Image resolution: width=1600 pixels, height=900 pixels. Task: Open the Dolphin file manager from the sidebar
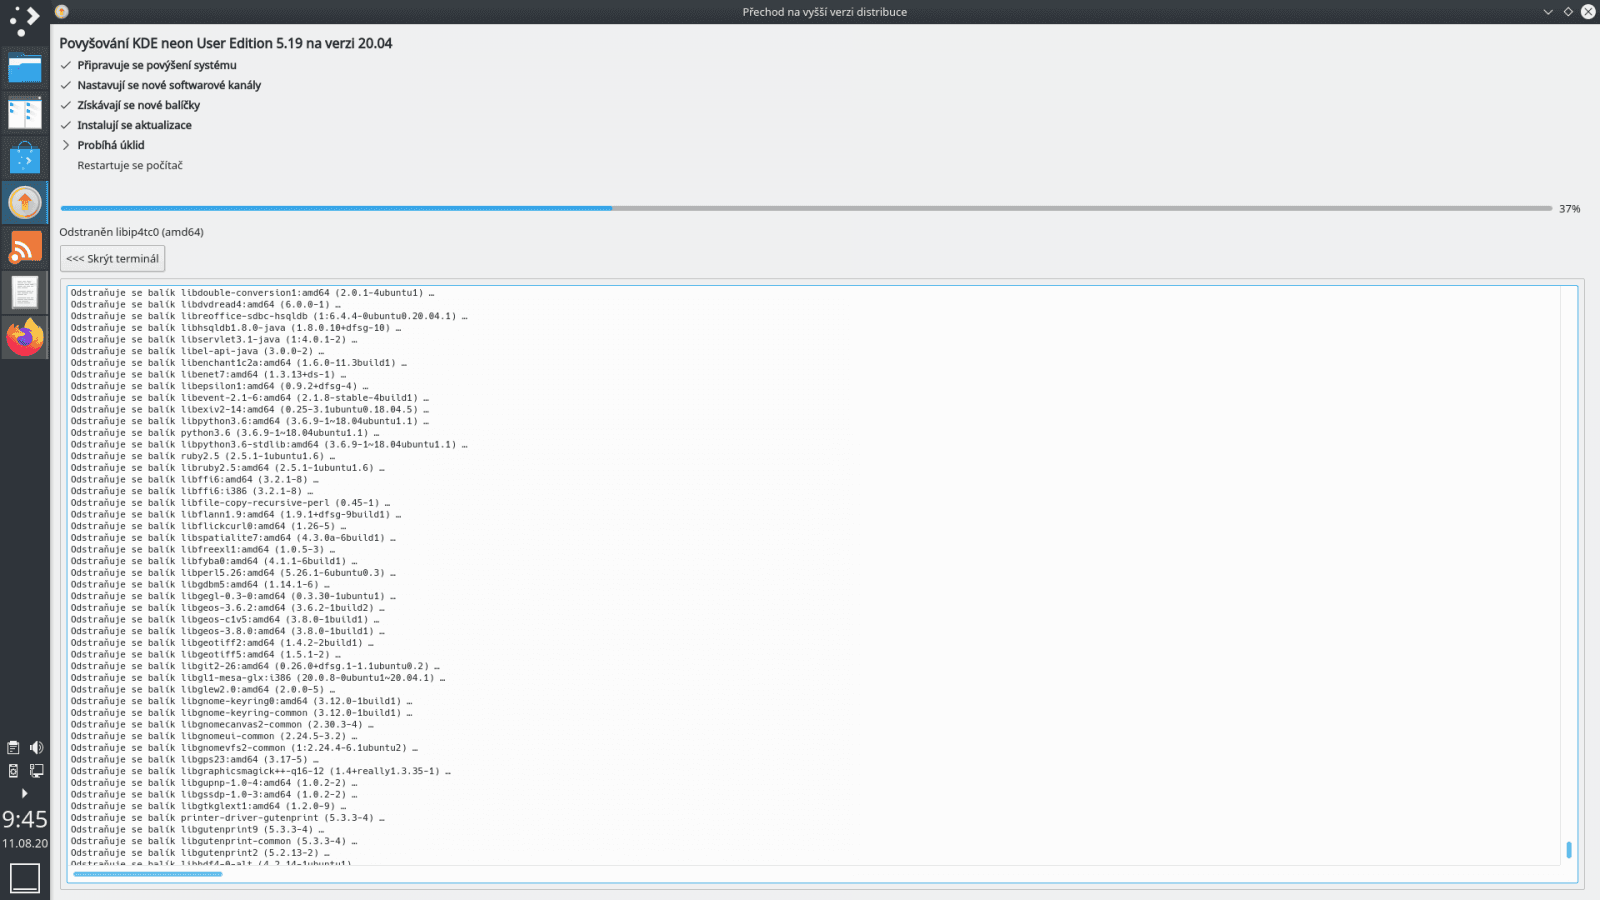click(x=24, y=68)
